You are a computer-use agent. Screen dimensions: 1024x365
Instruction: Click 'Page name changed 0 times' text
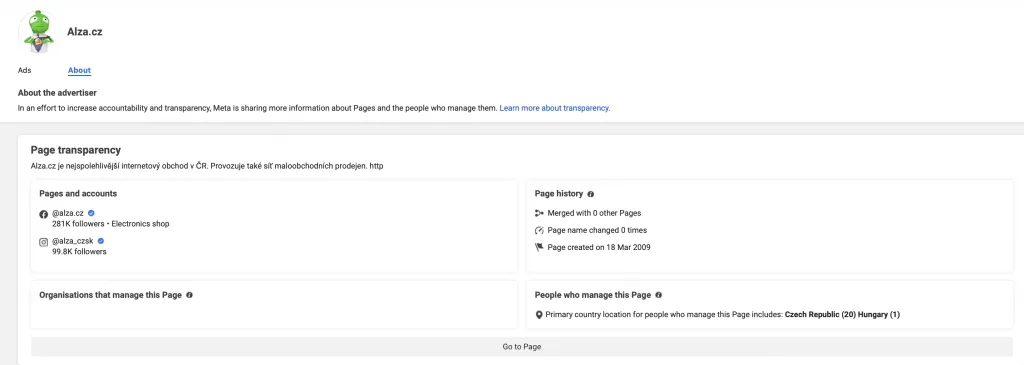597,230
